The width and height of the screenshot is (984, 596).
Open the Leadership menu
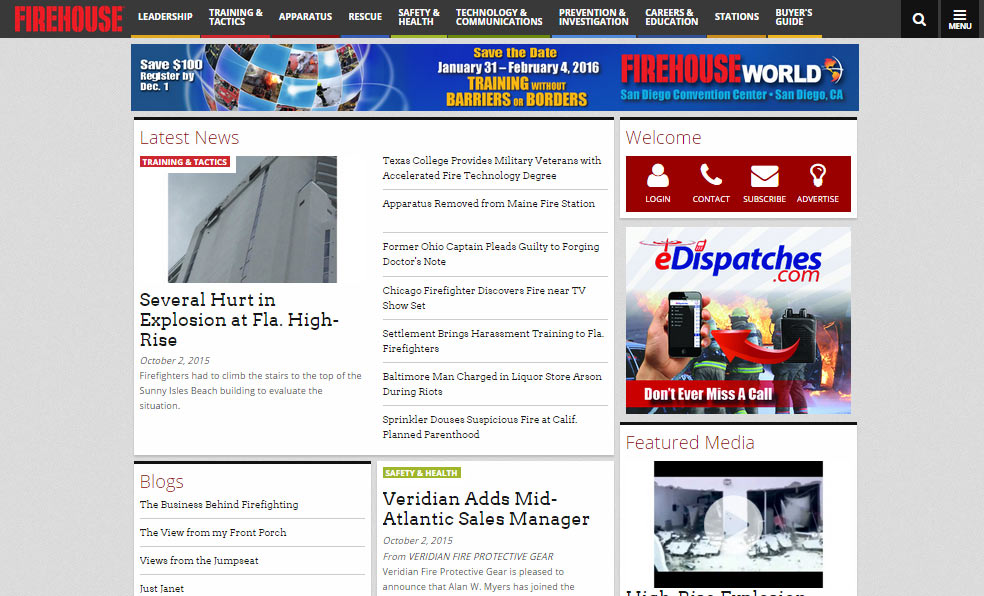[x=165, y=17]
